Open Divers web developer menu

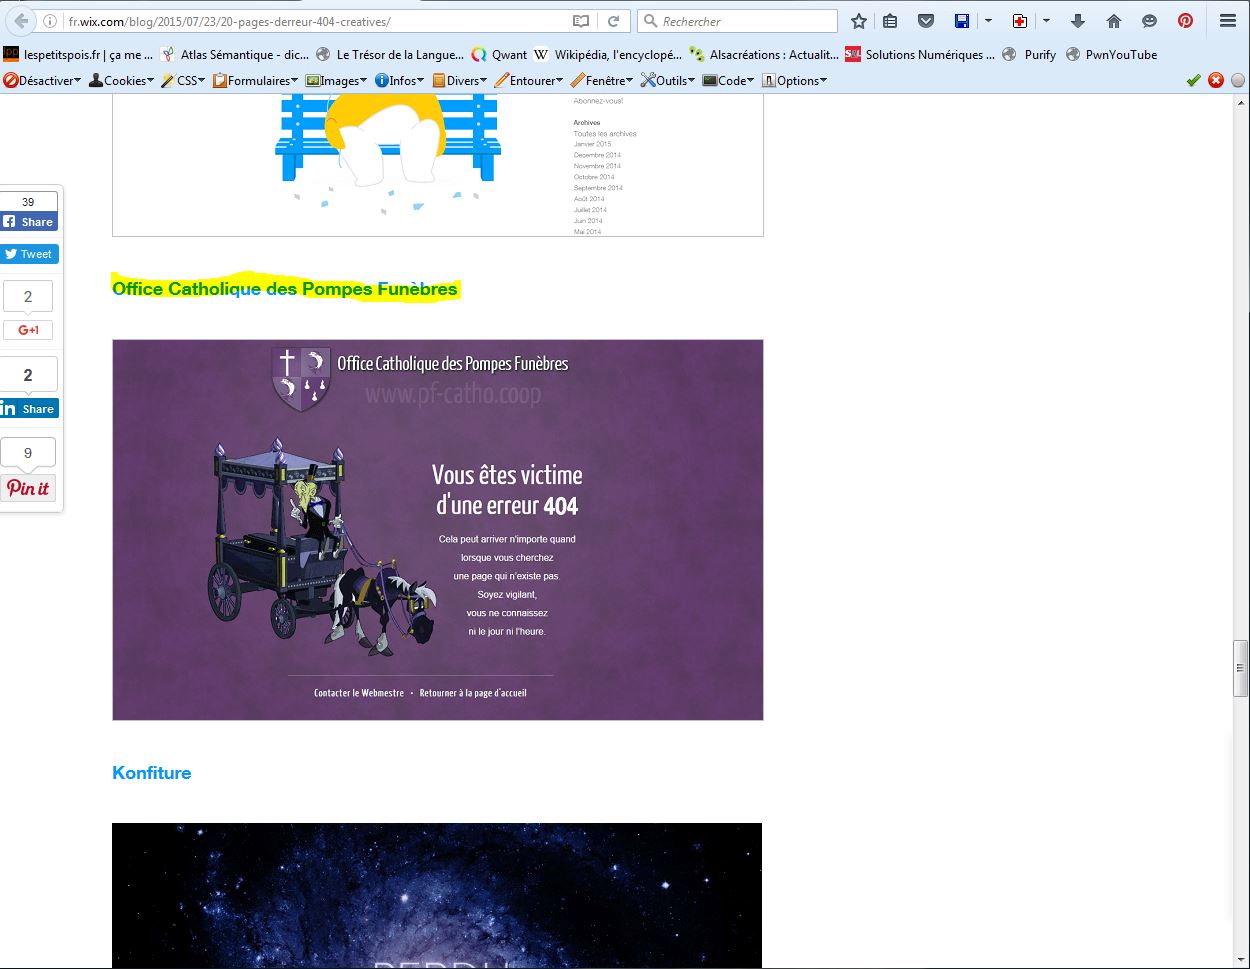(x=459, y=81)
